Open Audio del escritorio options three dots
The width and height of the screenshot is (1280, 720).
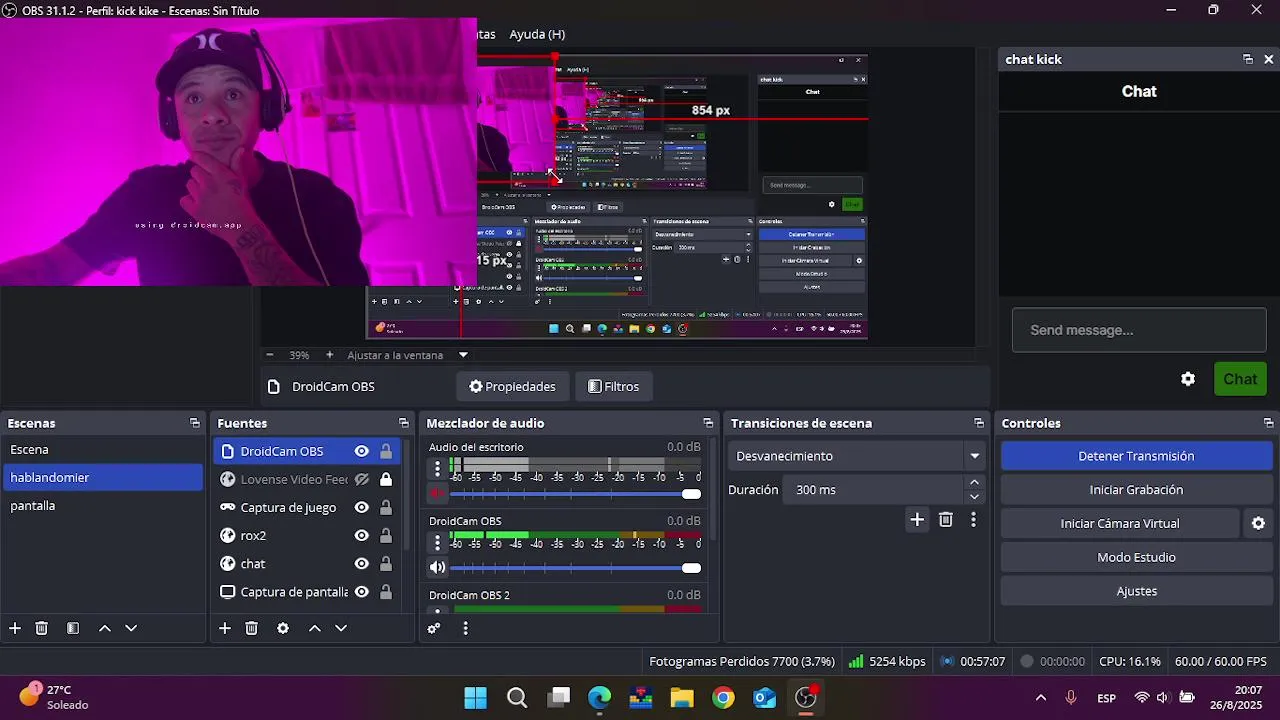(437, 468)
